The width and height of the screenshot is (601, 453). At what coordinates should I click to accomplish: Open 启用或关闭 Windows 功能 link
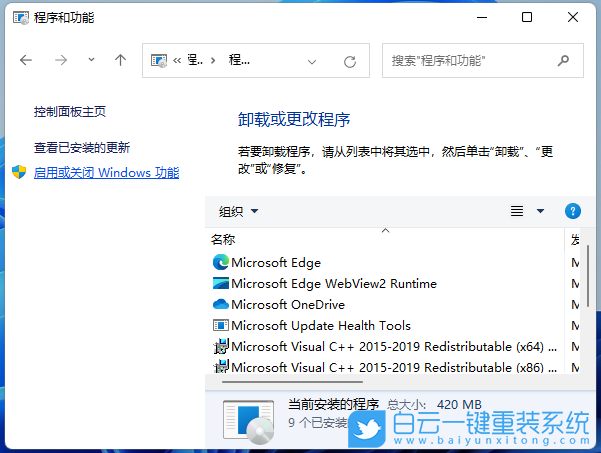click(106, 172)
